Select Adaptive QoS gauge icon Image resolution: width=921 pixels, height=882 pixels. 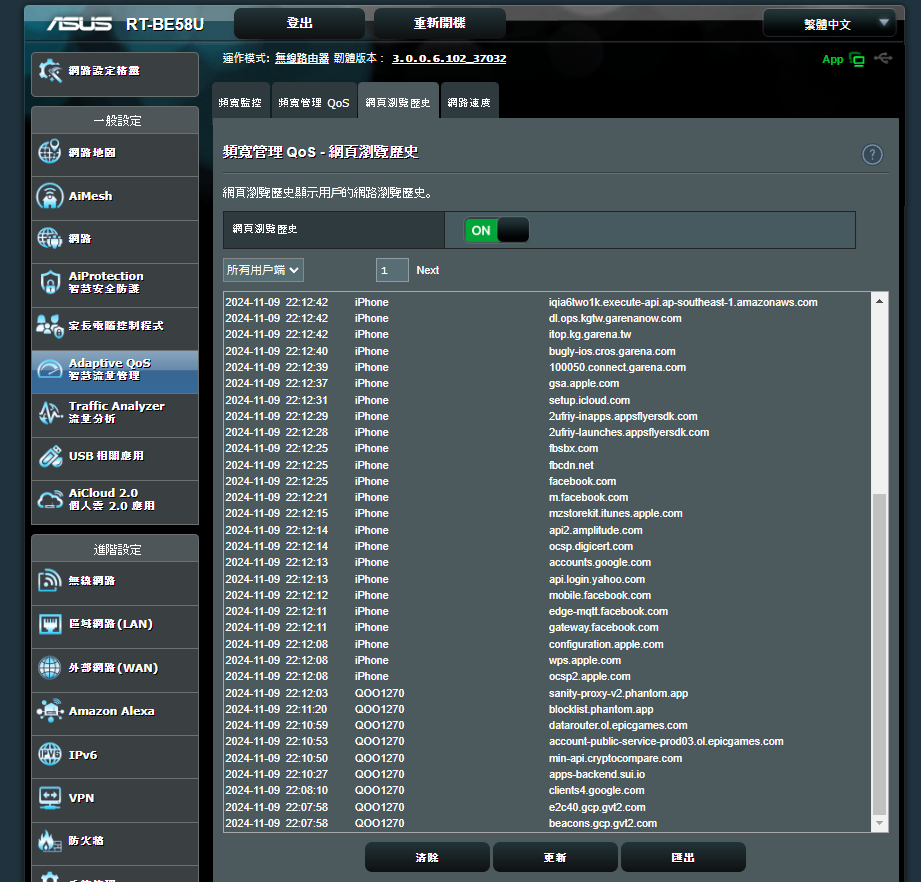pyautogui.click(x=49, y=369)
